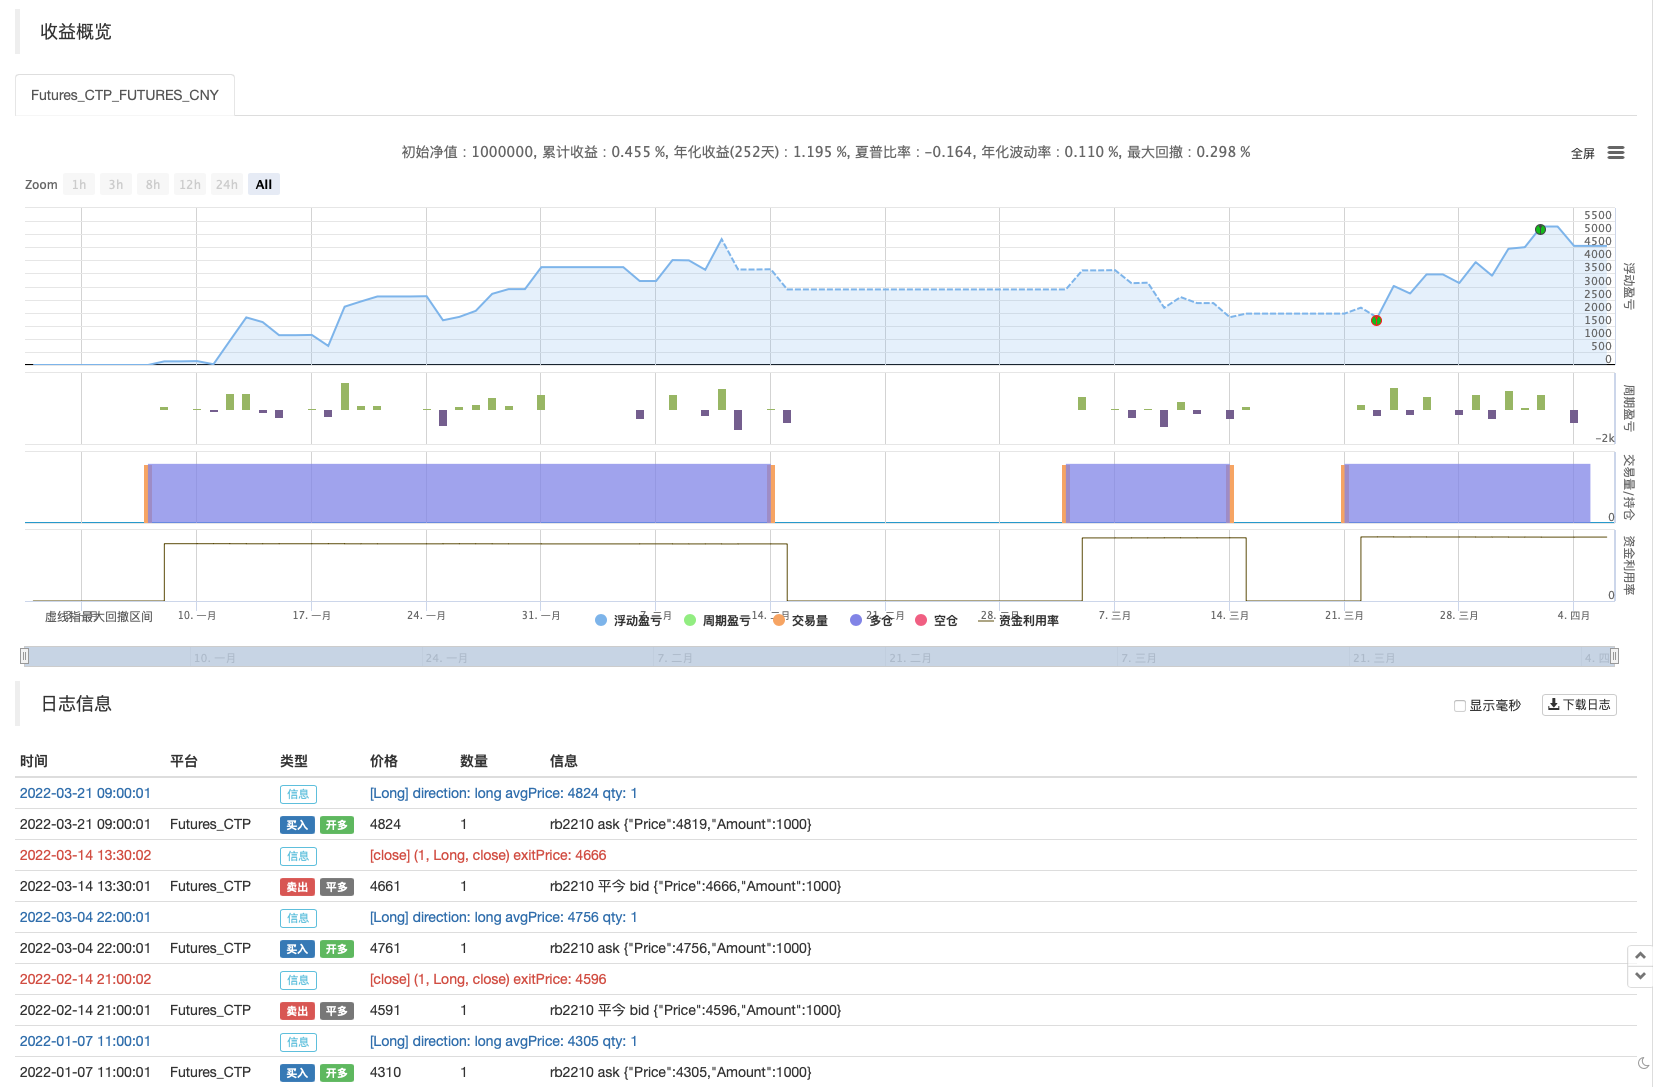Grab the right navigator range handle
Image resolution: width=1653 pixels, height=1087 pixels.
pos(1614,656)
